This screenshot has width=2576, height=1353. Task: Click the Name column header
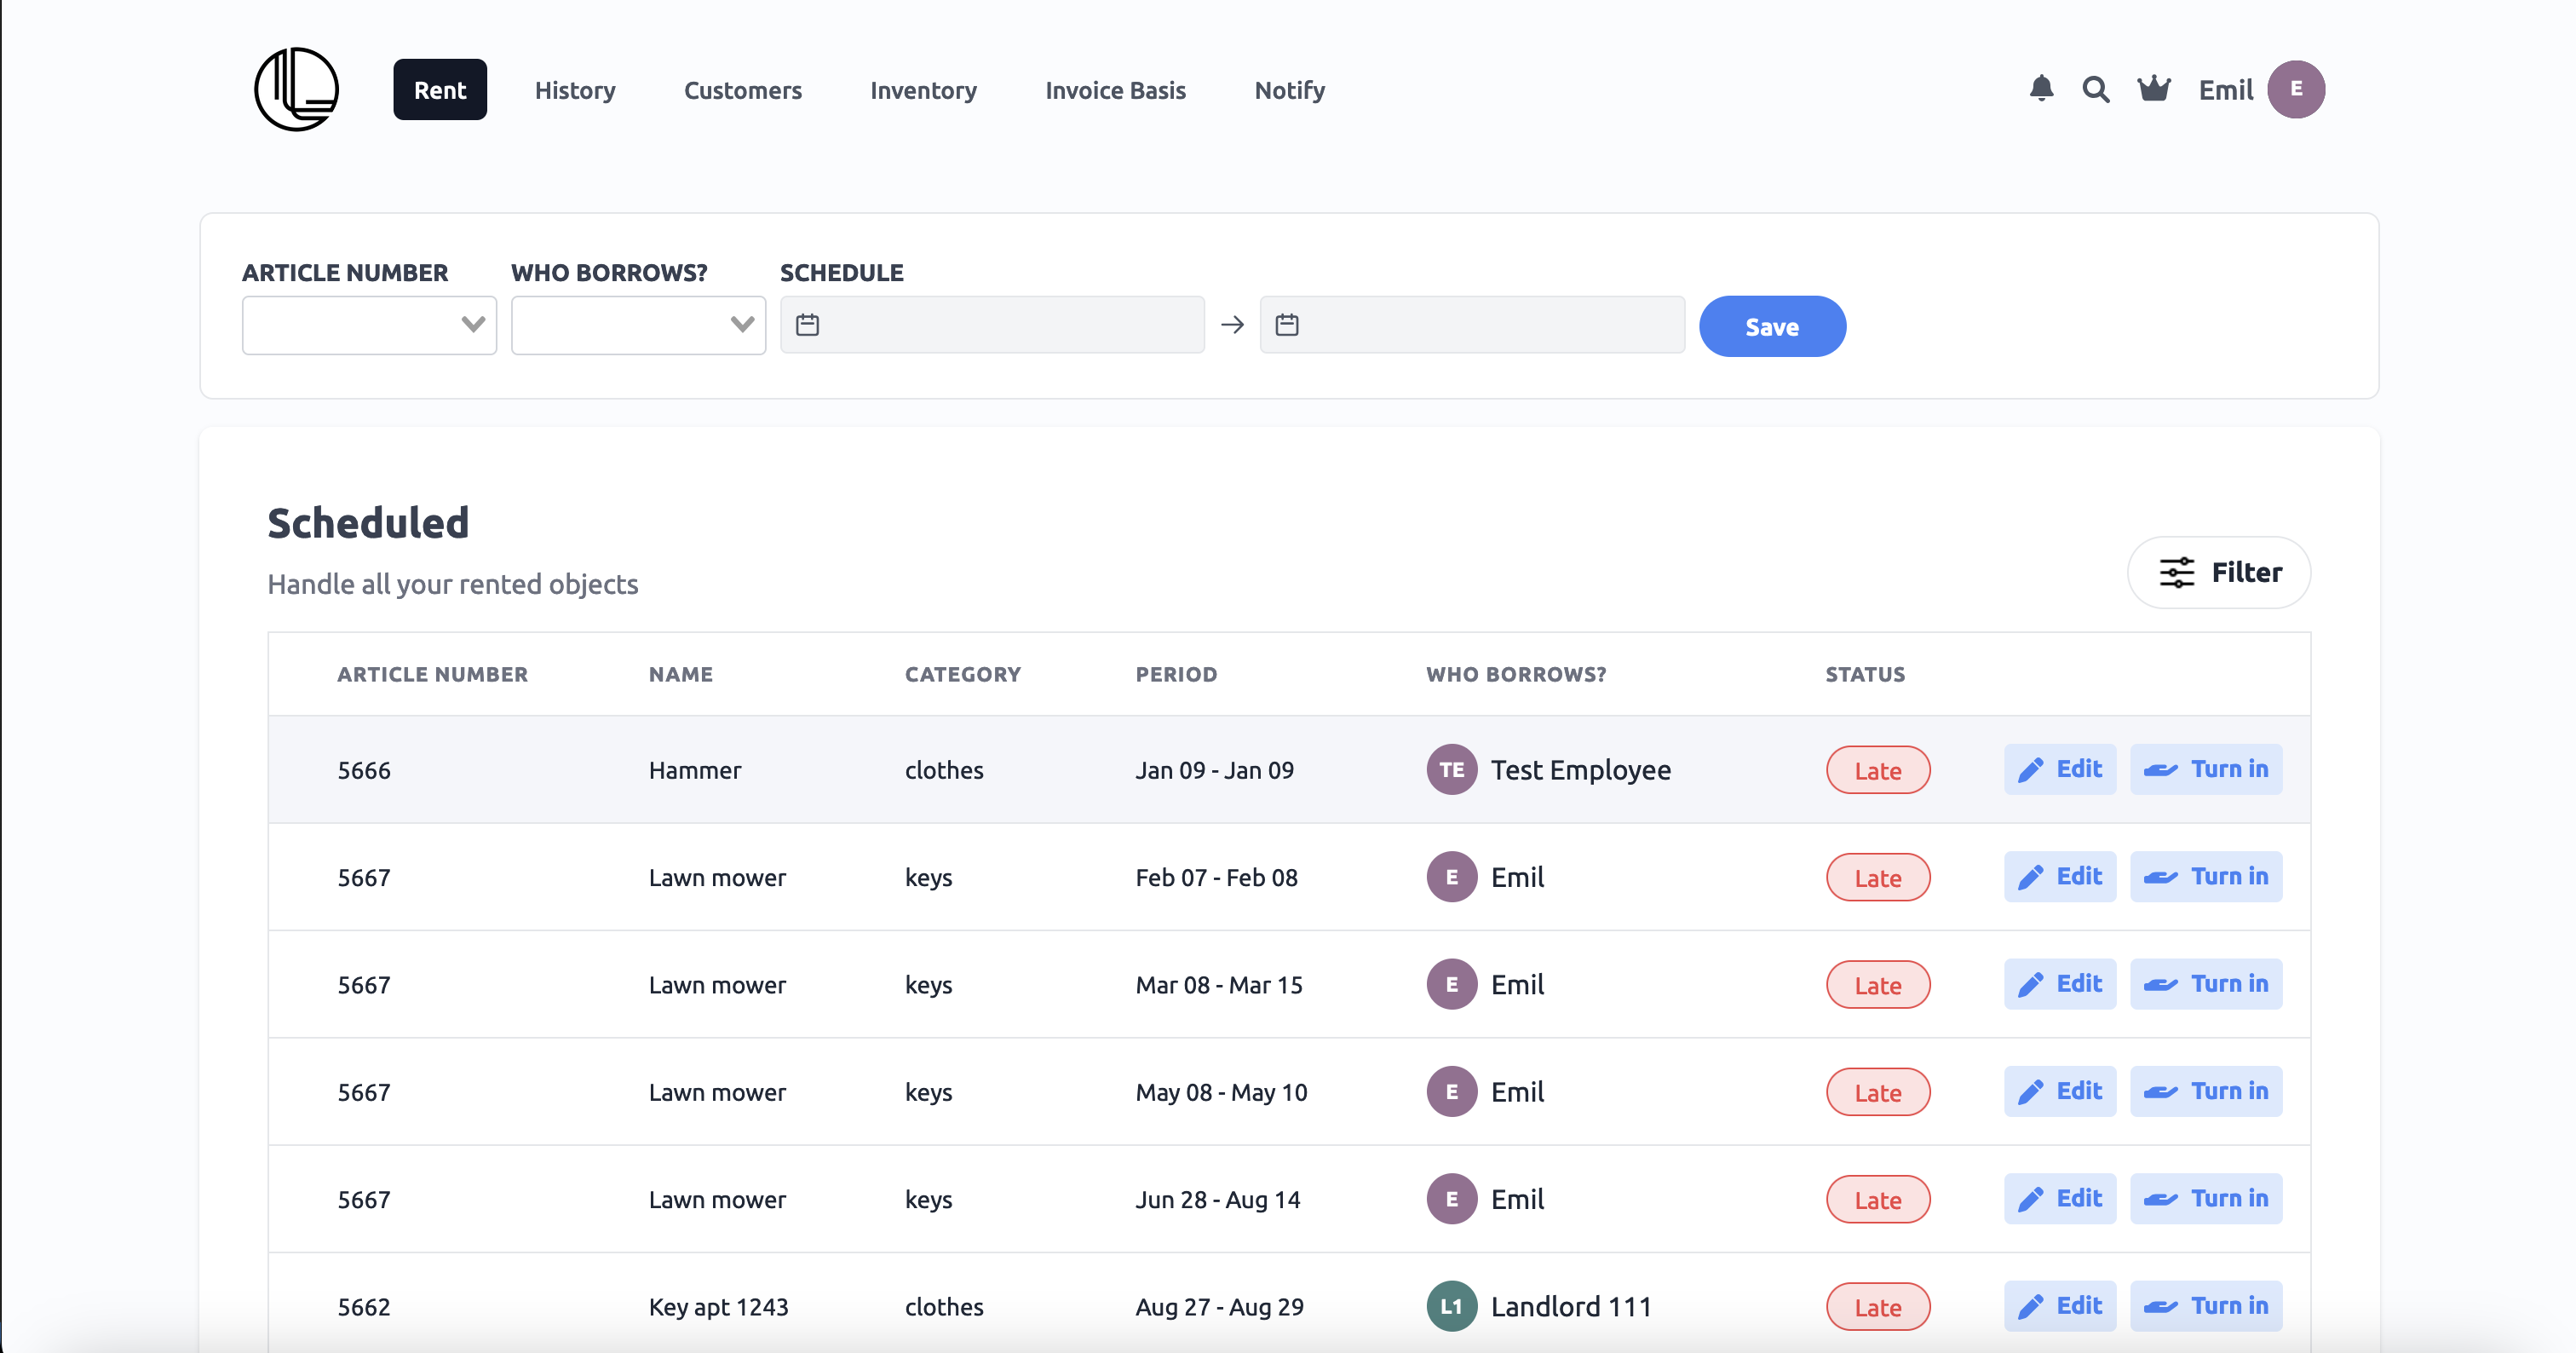681,674
